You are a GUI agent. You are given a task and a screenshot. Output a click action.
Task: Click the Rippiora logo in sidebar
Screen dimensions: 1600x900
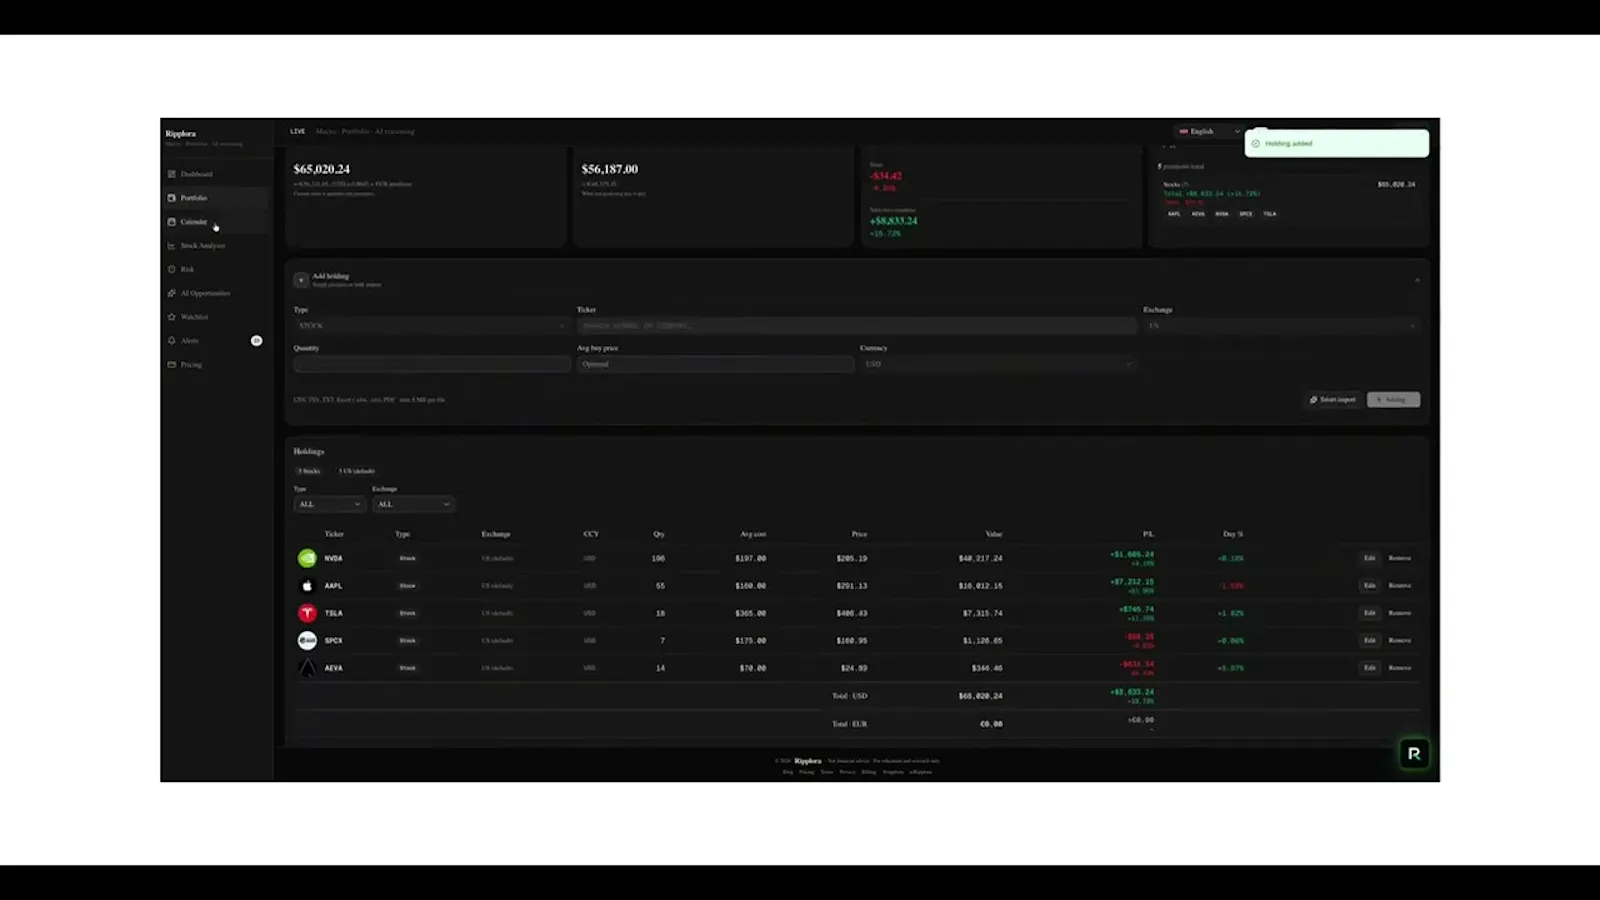[181, 134]
